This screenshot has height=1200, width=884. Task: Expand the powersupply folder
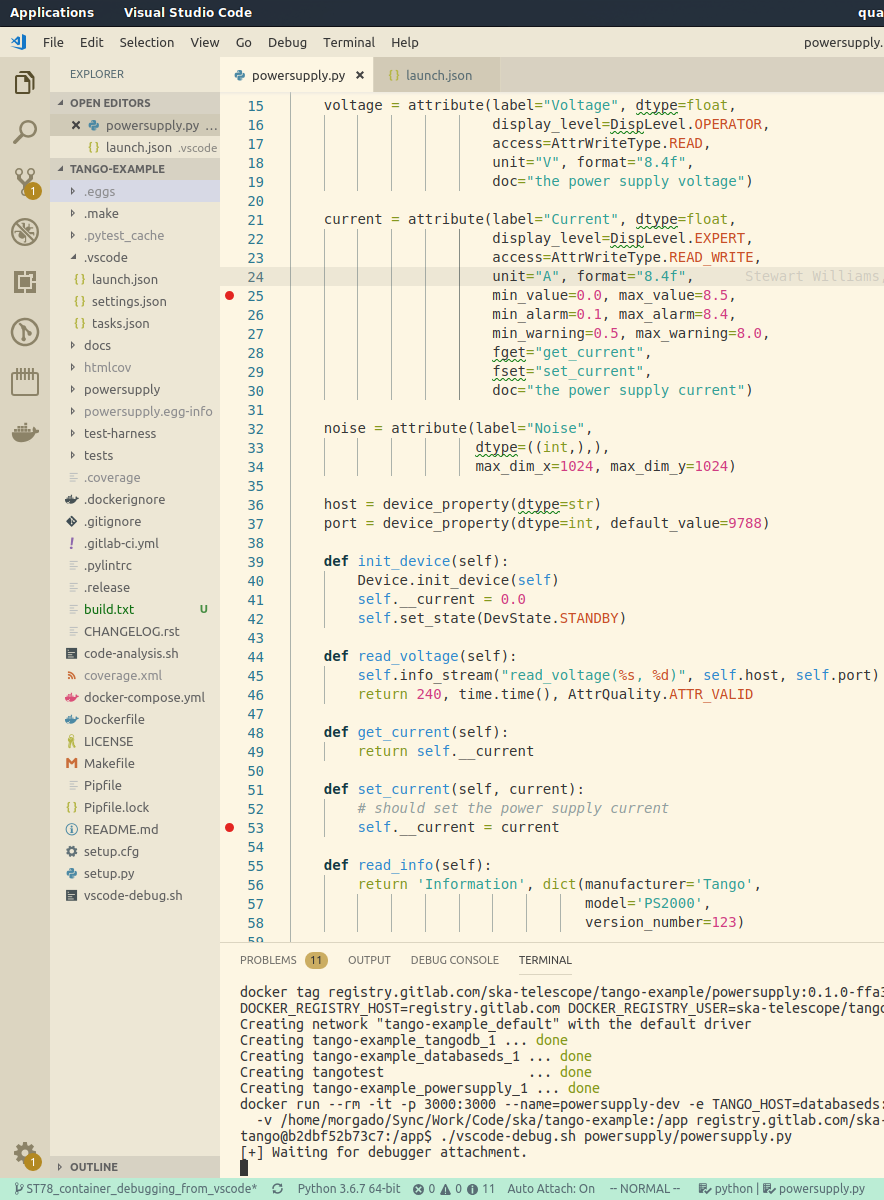pyautogui.click(x=135, y=389)
